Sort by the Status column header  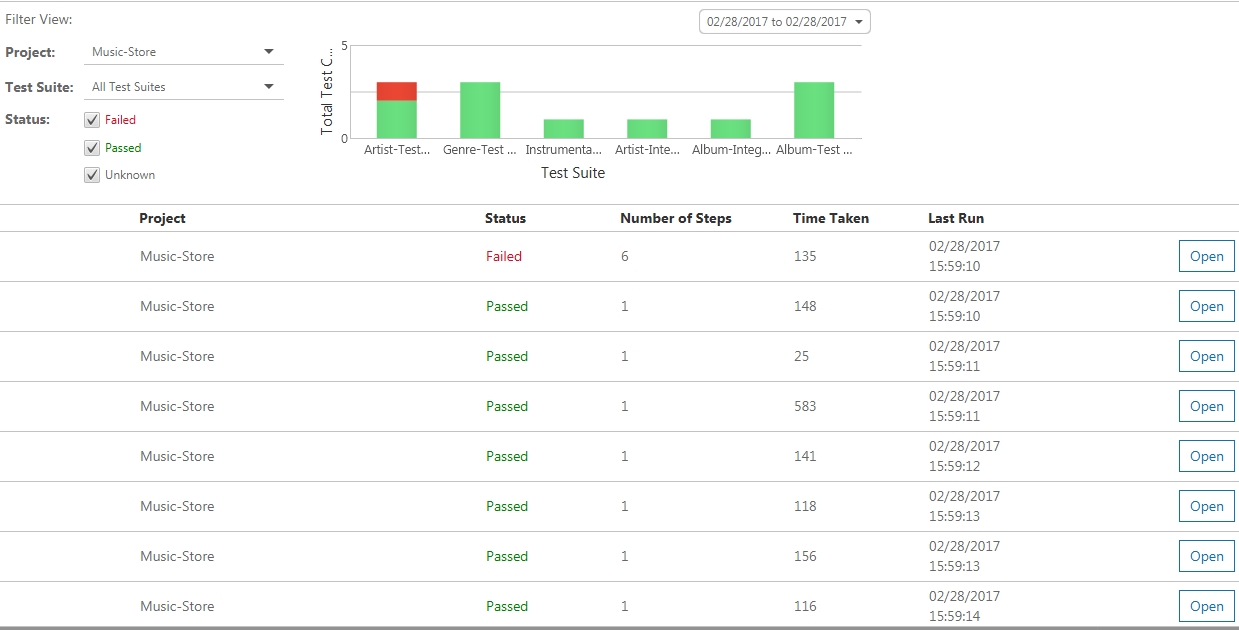505,218
